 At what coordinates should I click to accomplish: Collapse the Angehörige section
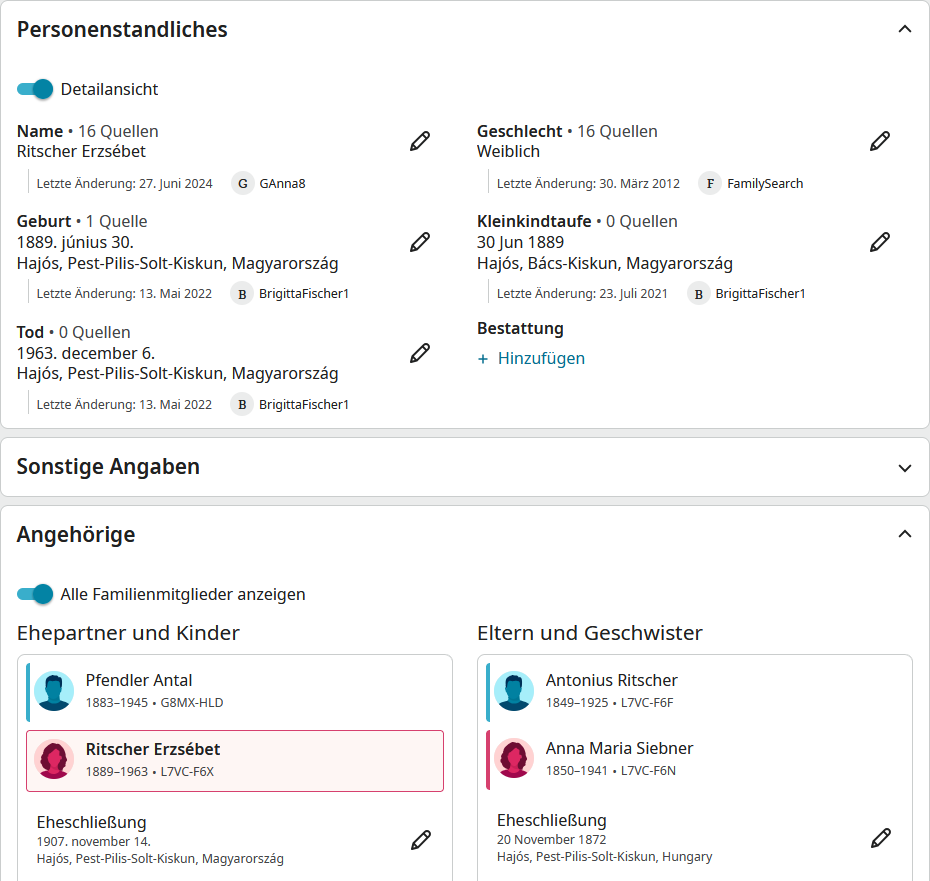(905, 535)
